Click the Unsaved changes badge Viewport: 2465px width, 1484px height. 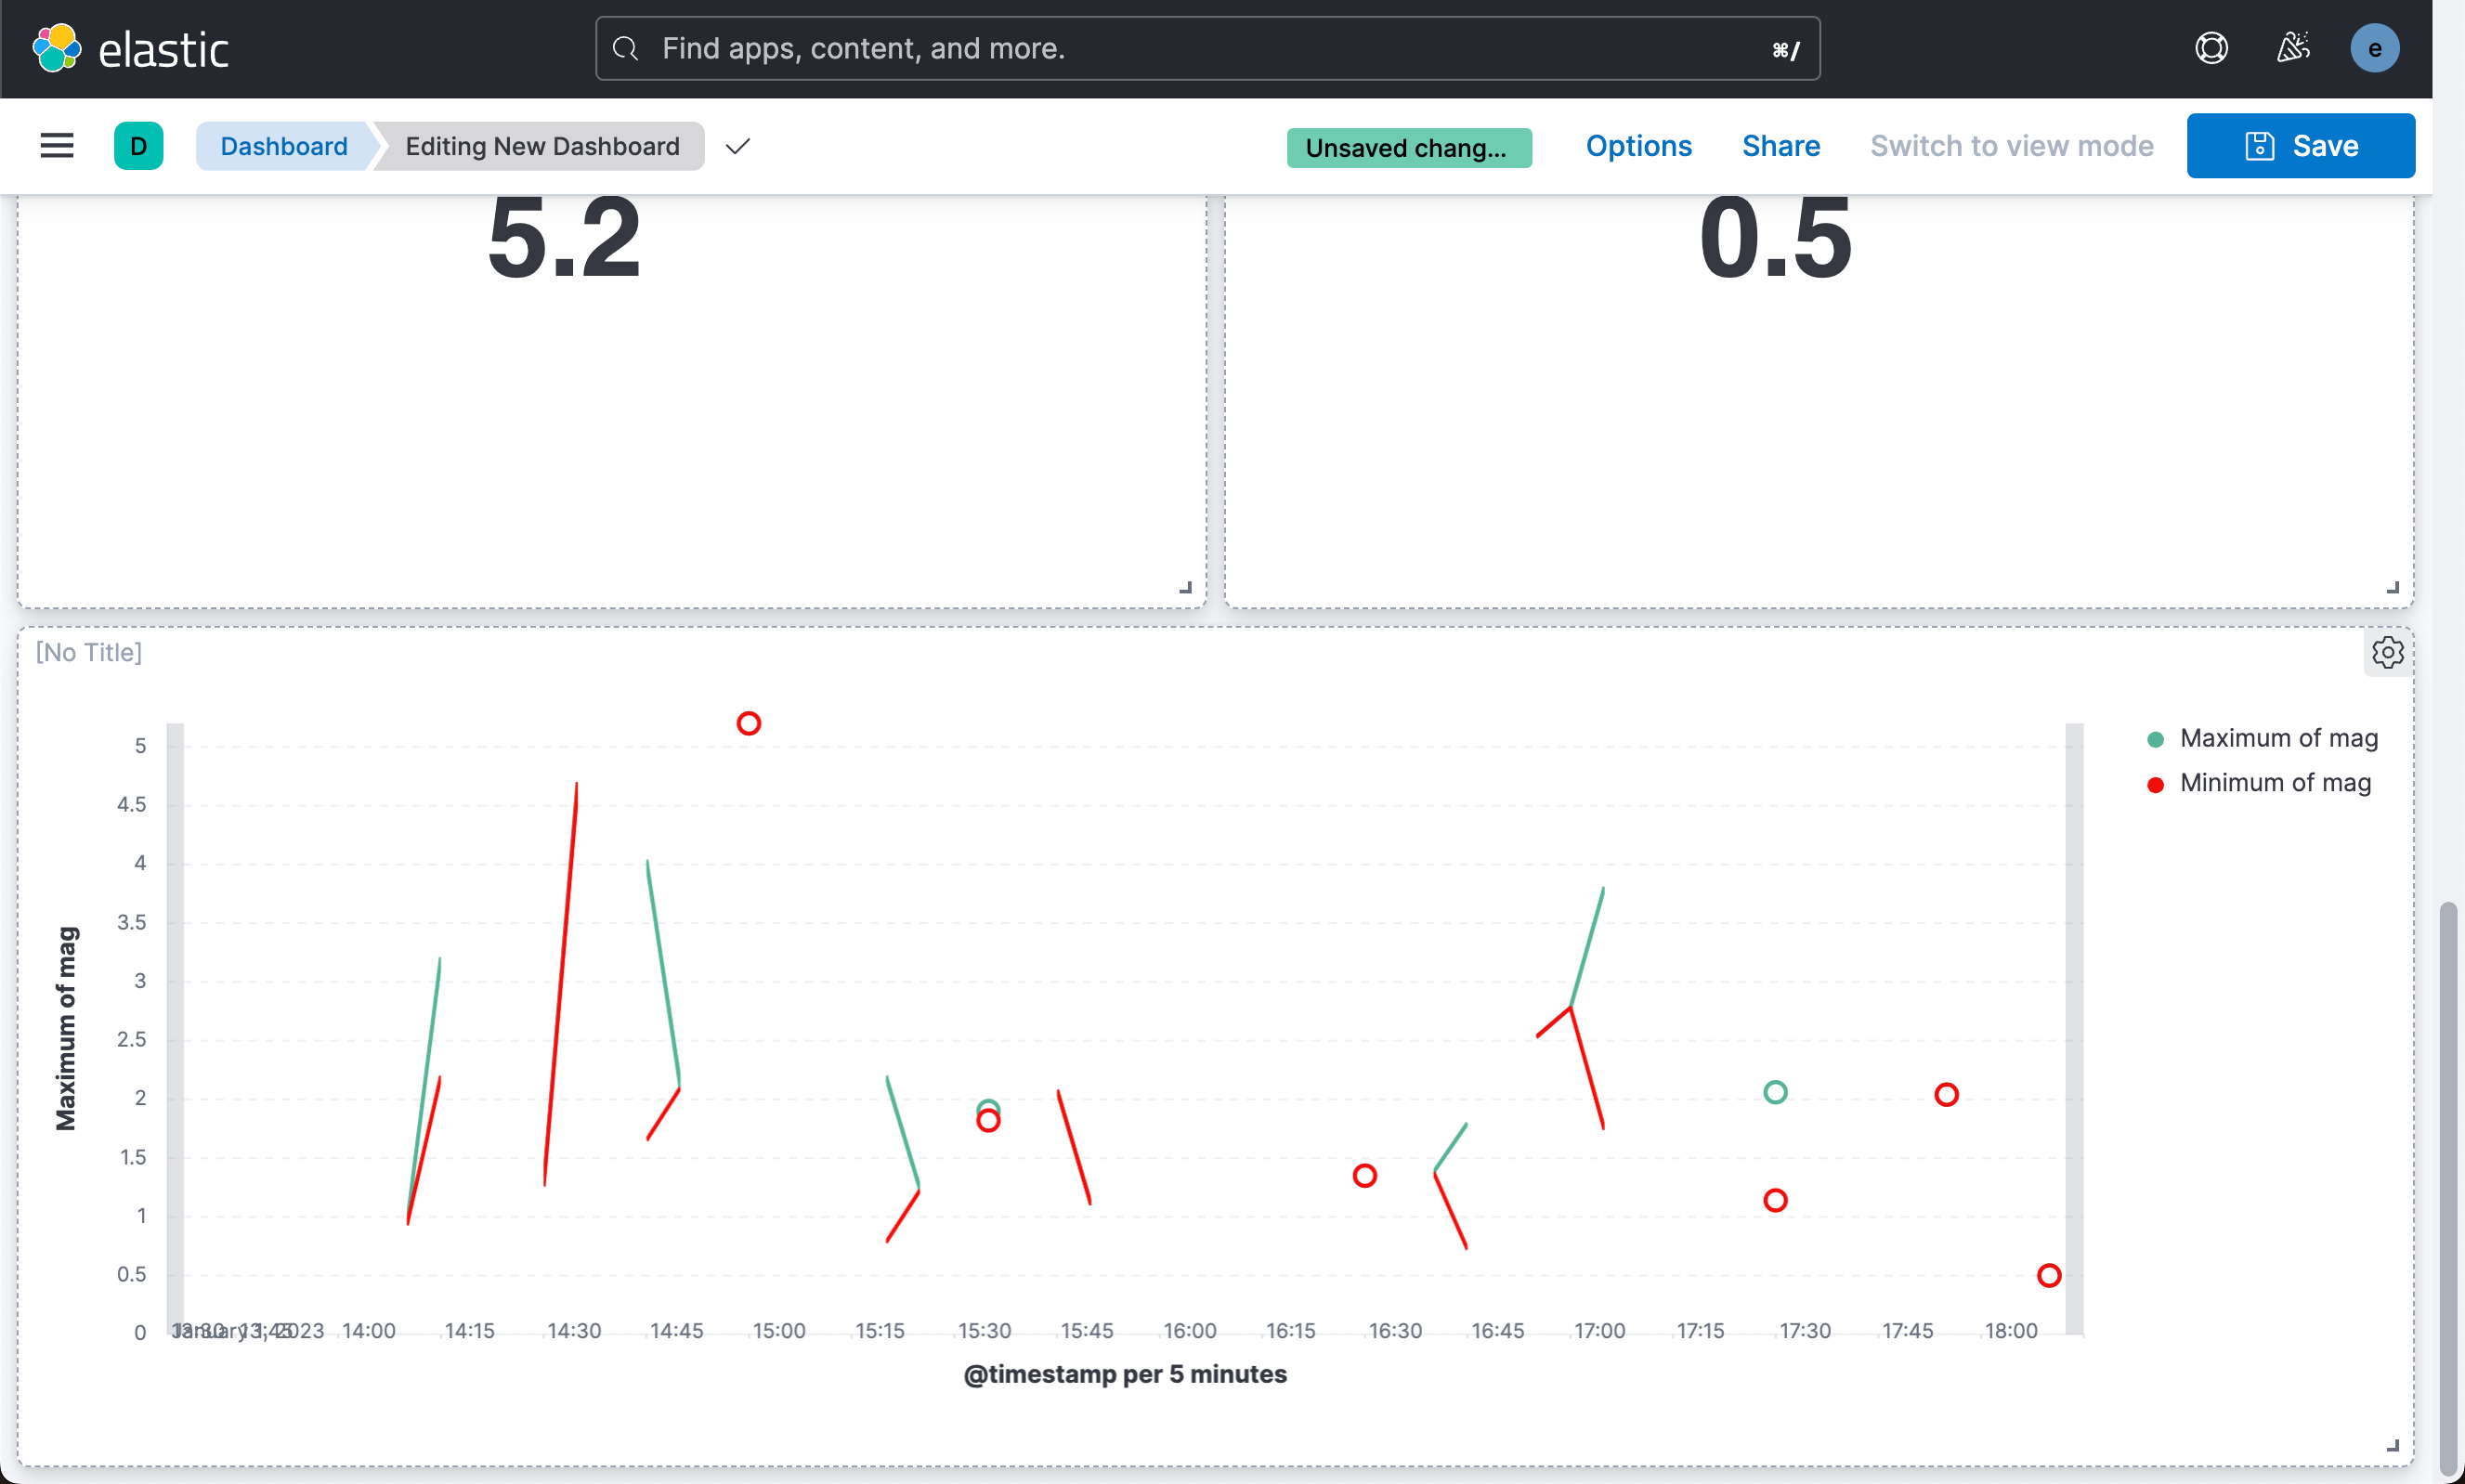click(x=1408, y=148)
